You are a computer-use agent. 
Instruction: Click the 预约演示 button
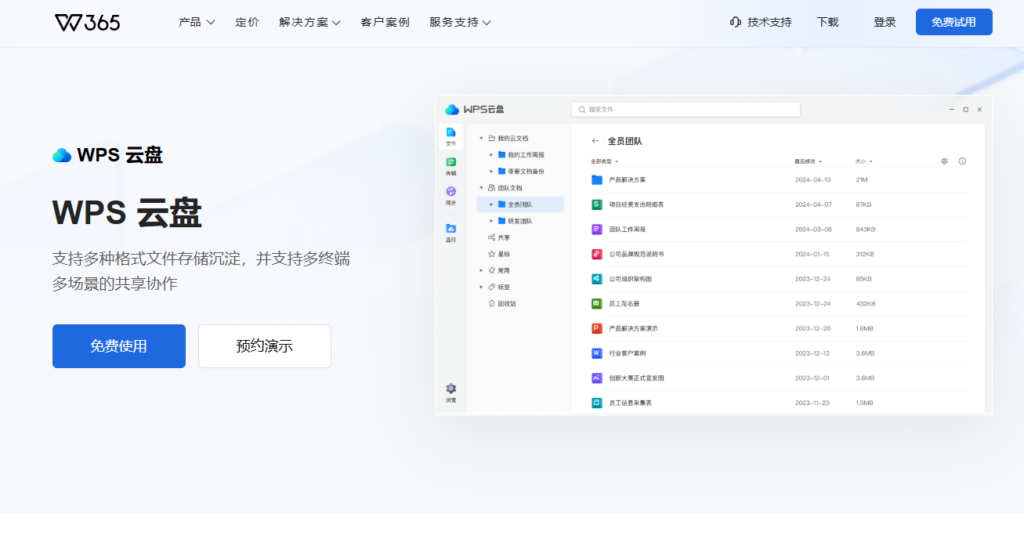tap(264, 346)
